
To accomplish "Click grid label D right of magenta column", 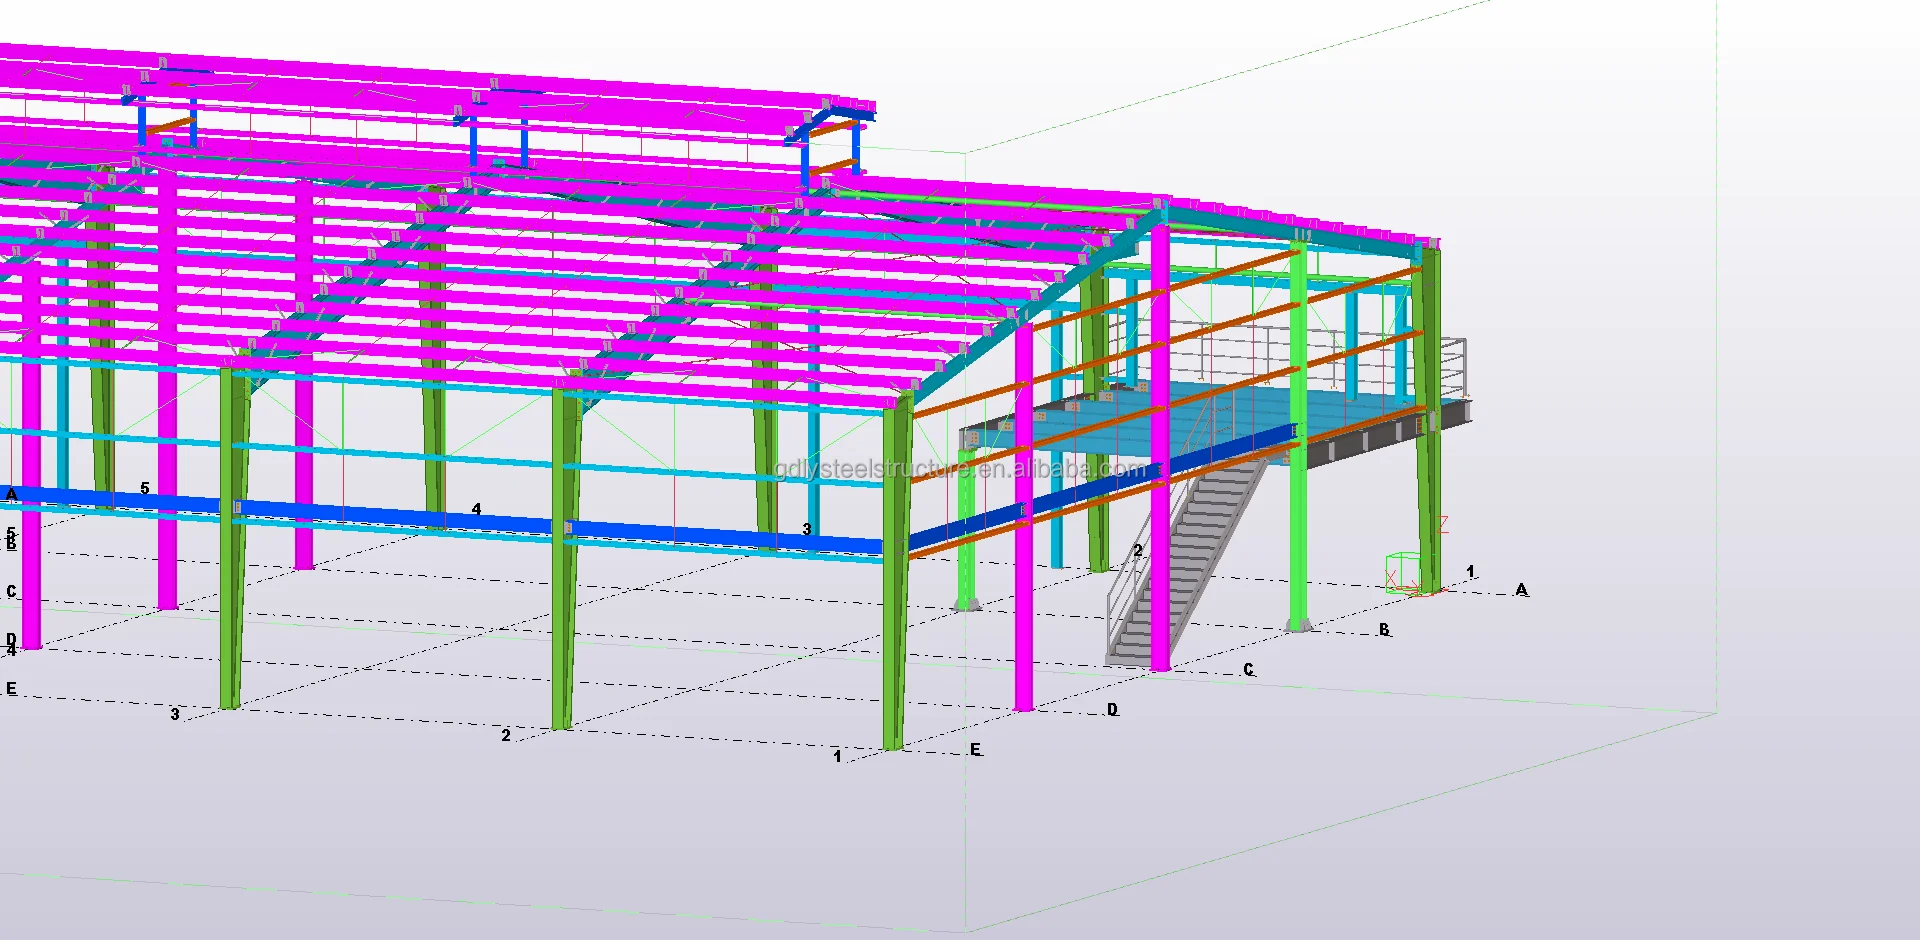I will tap(1112, 709).
